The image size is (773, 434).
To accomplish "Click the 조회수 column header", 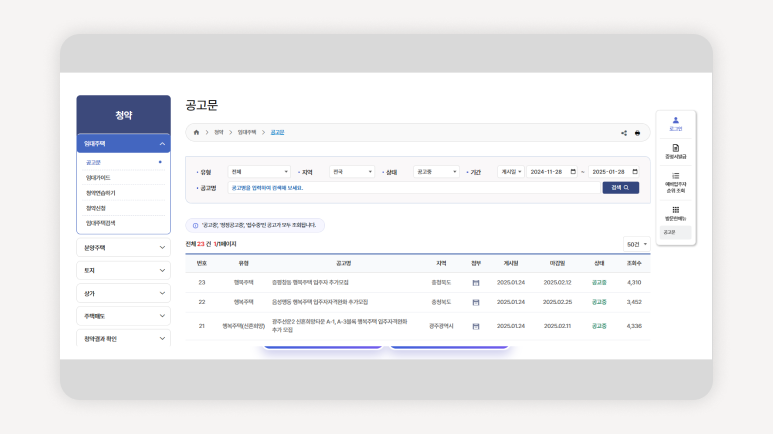I will tap(634, 263).
